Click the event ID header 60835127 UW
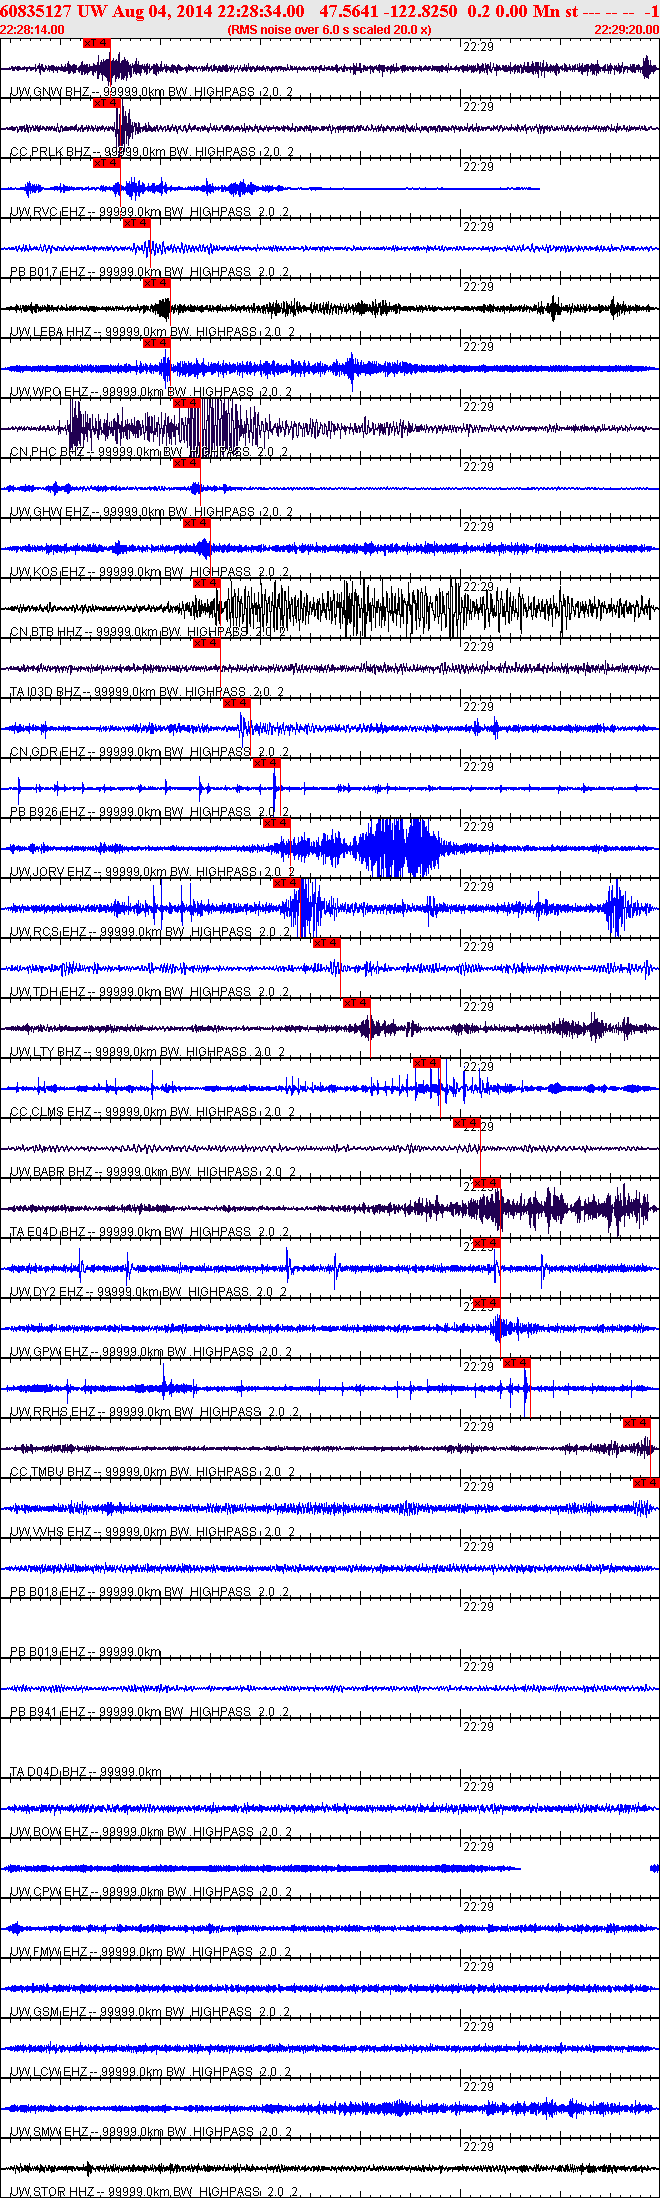 (x=55, y=11)
